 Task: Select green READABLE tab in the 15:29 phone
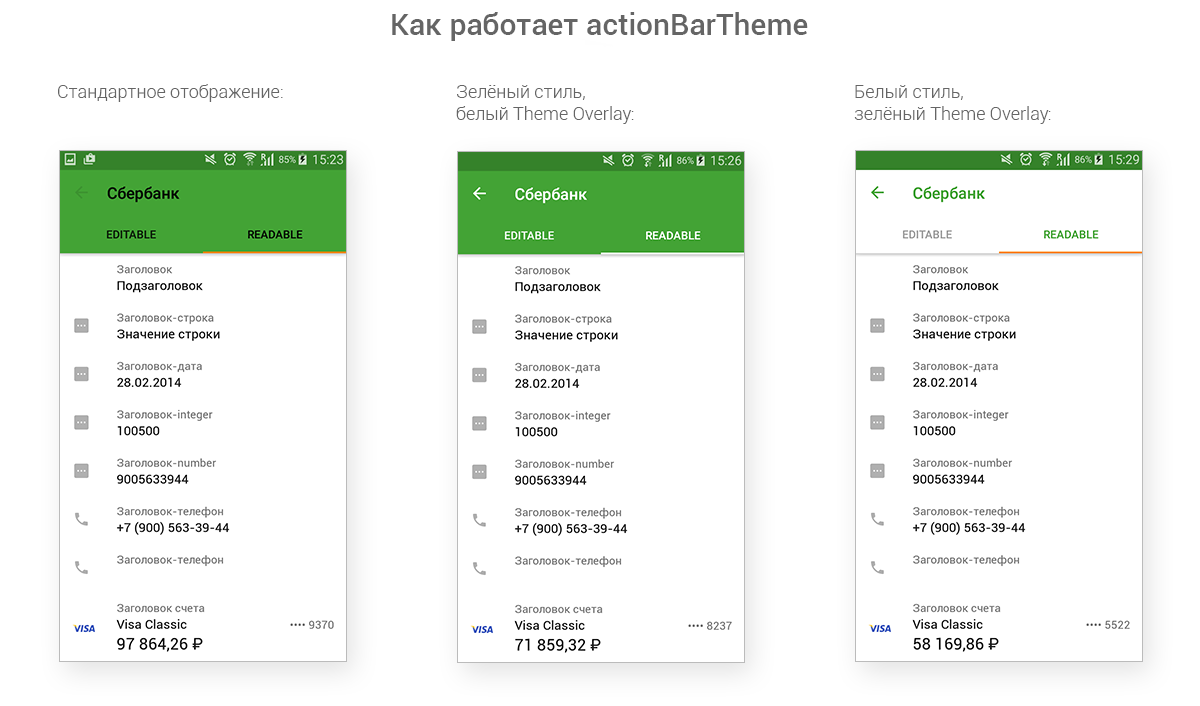click(1071, 235)
